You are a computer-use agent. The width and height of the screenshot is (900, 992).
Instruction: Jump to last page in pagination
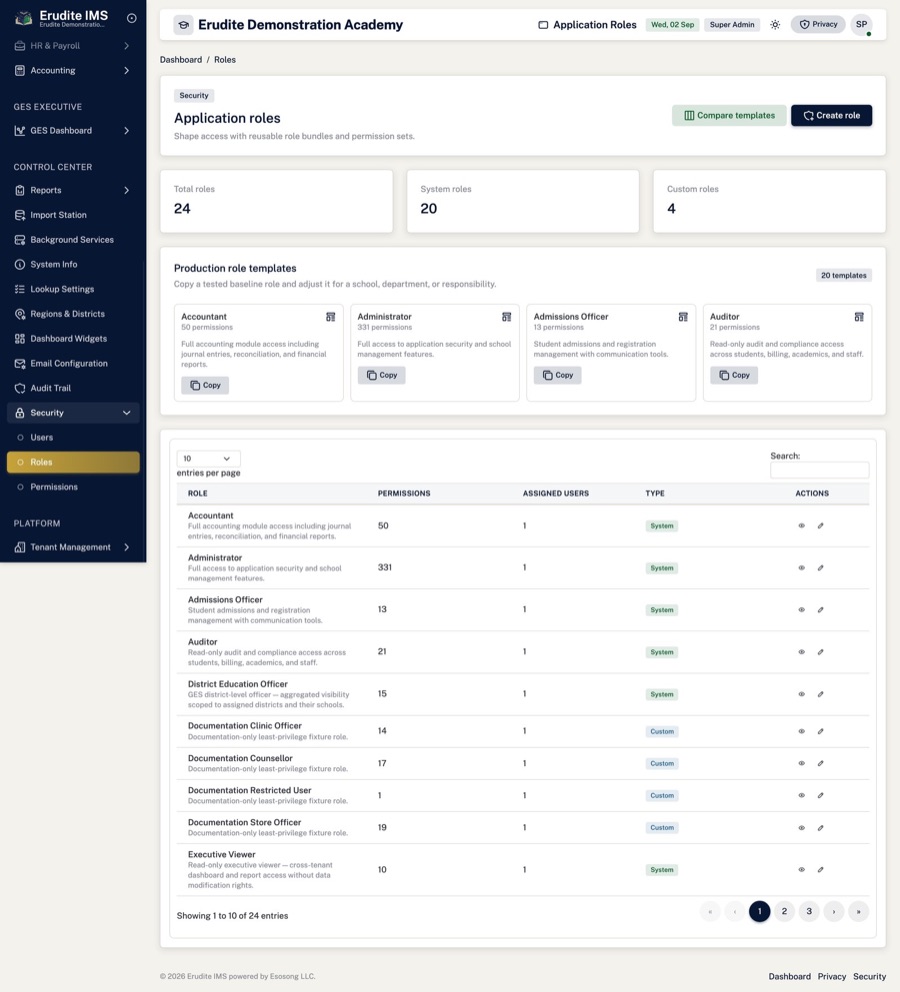858,912
